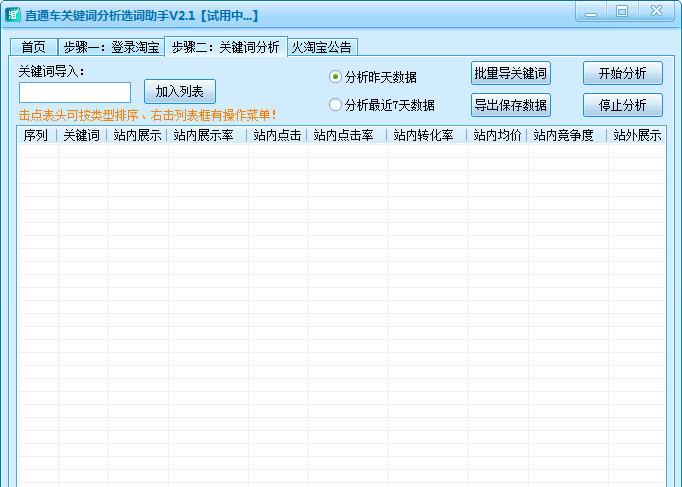The image size is (682, 487).
Task: Sort by 关键词 column header
Action: coord(82,135)
